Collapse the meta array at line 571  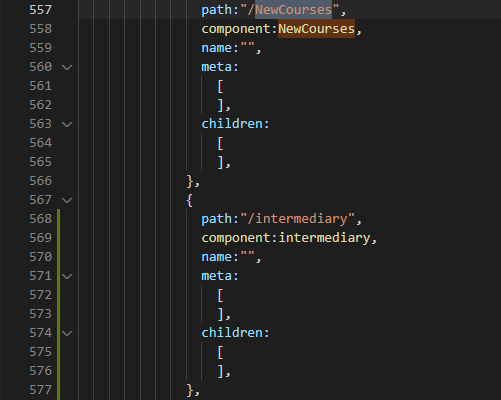[67, 276]
